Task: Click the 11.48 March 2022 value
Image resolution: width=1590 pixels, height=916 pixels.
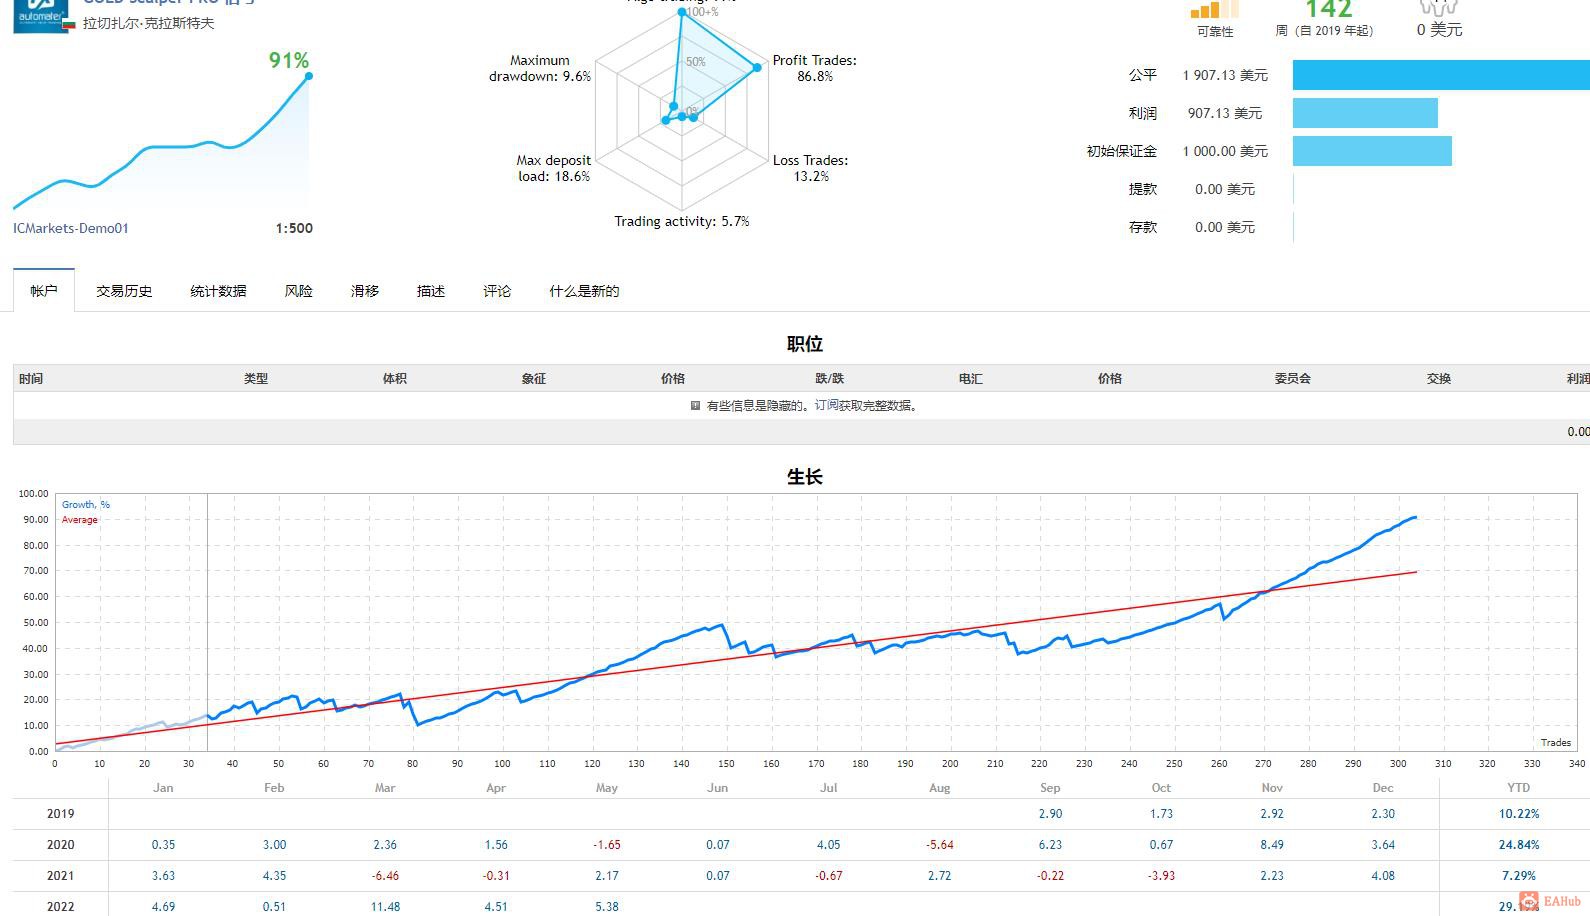Action: pyautogui.click(x=385, y=907)
